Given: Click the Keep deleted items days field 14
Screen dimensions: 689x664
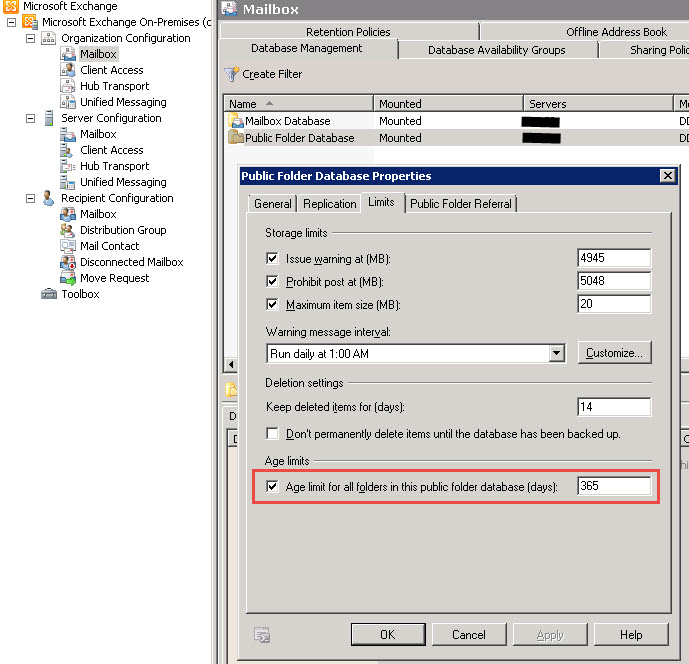Looking at the screenshot, I should point(614,406).
